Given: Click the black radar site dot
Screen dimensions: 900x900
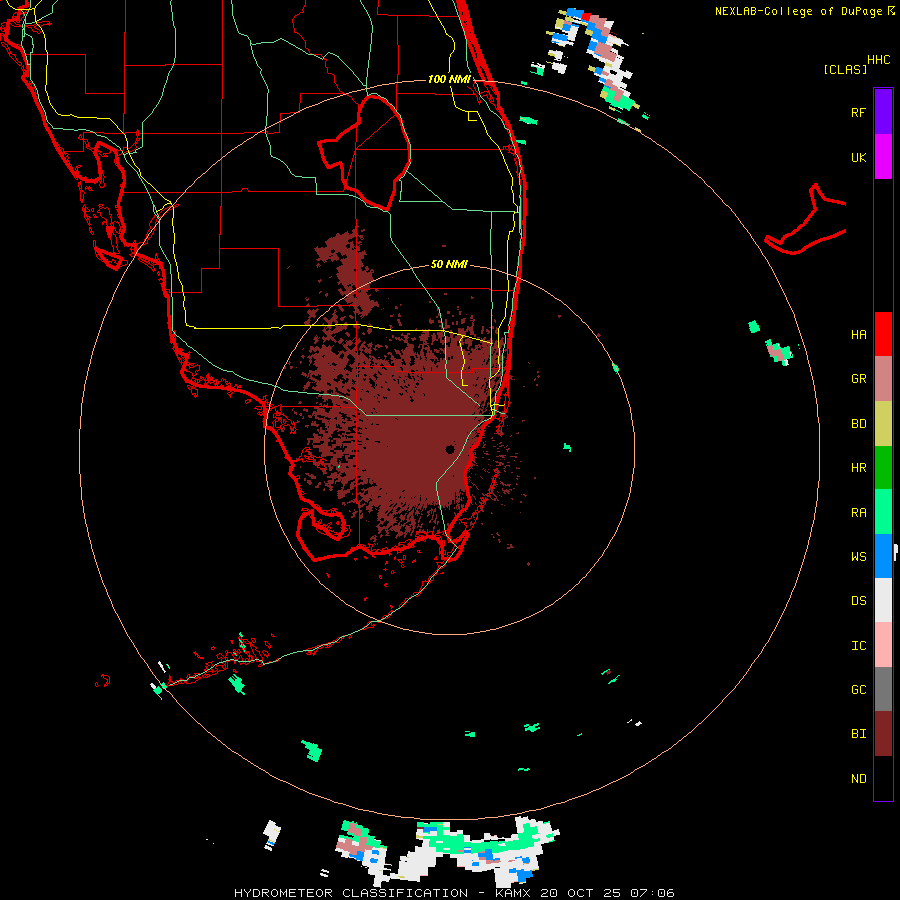Looking at the screenshot, I should tap(450, 449).
